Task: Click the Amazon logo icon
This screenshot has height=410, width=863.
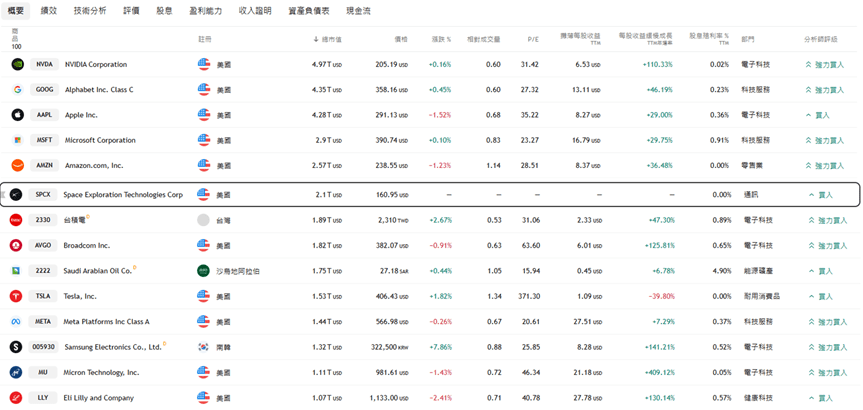Action: [18, 165]
